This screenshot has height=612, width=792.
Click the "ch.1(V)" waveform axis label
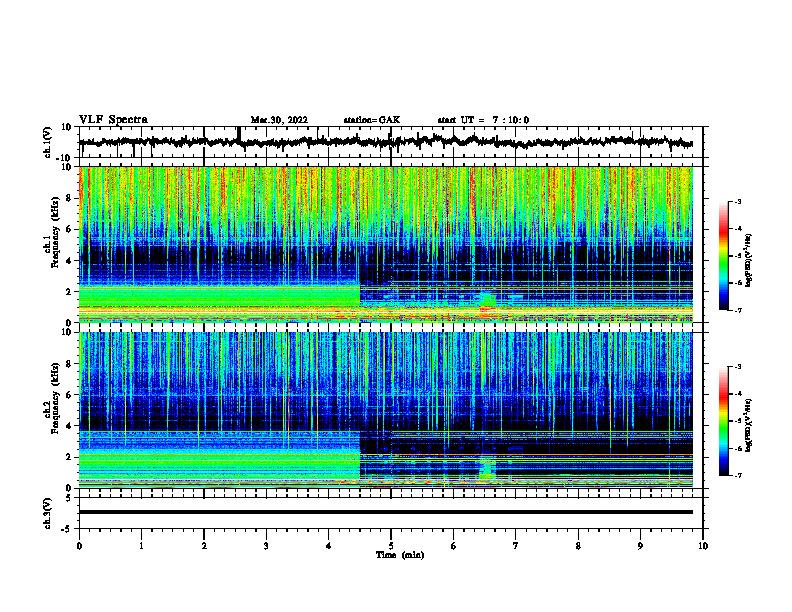(48, 142)
